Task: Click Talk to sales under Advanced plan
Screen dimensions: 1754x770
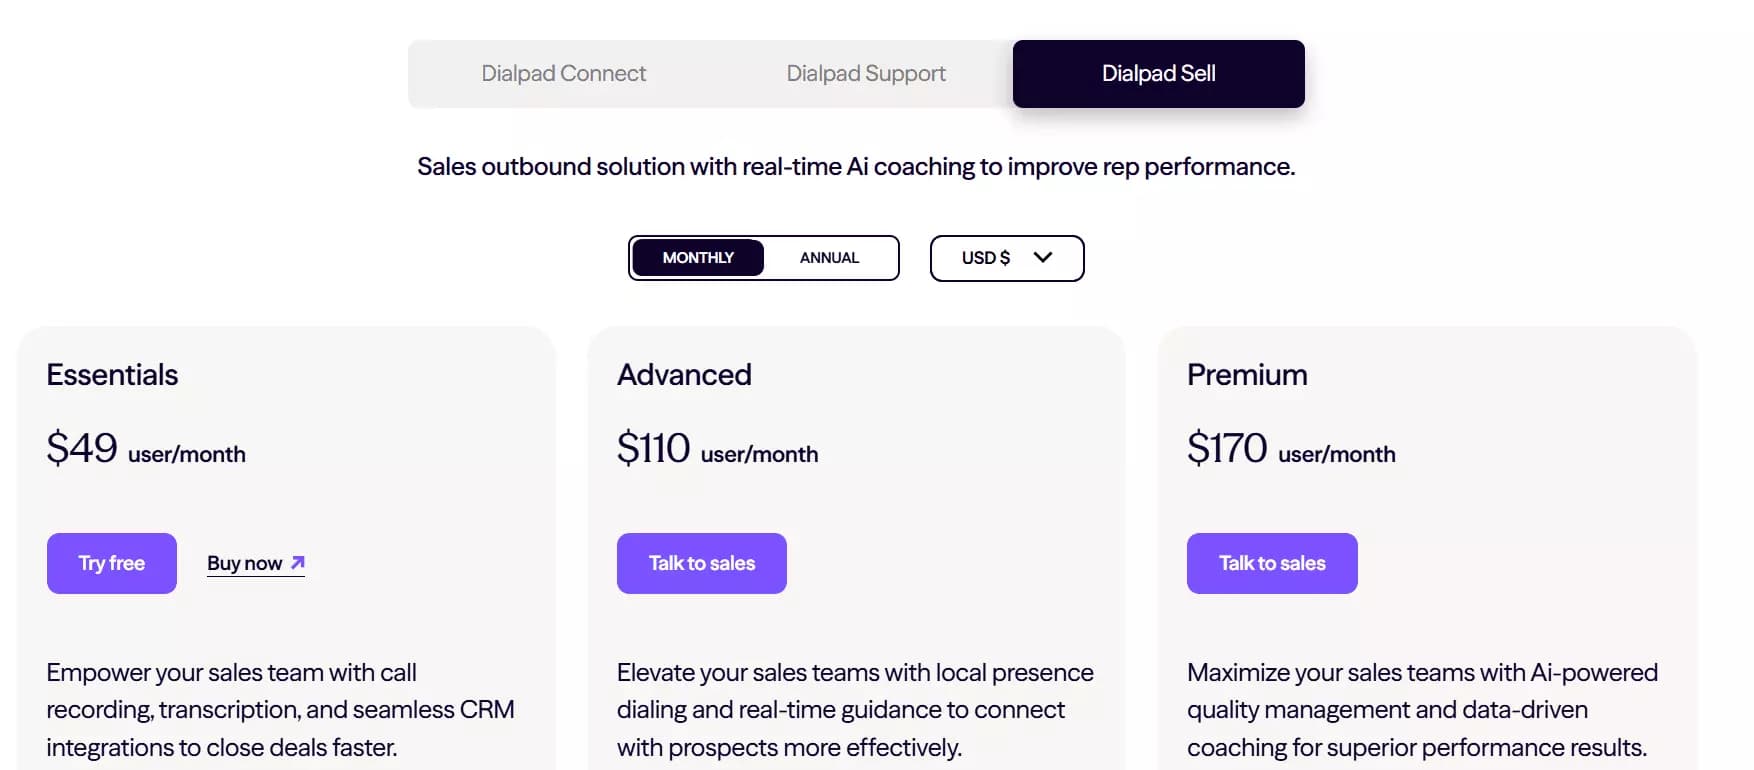Action: [701, 562]
